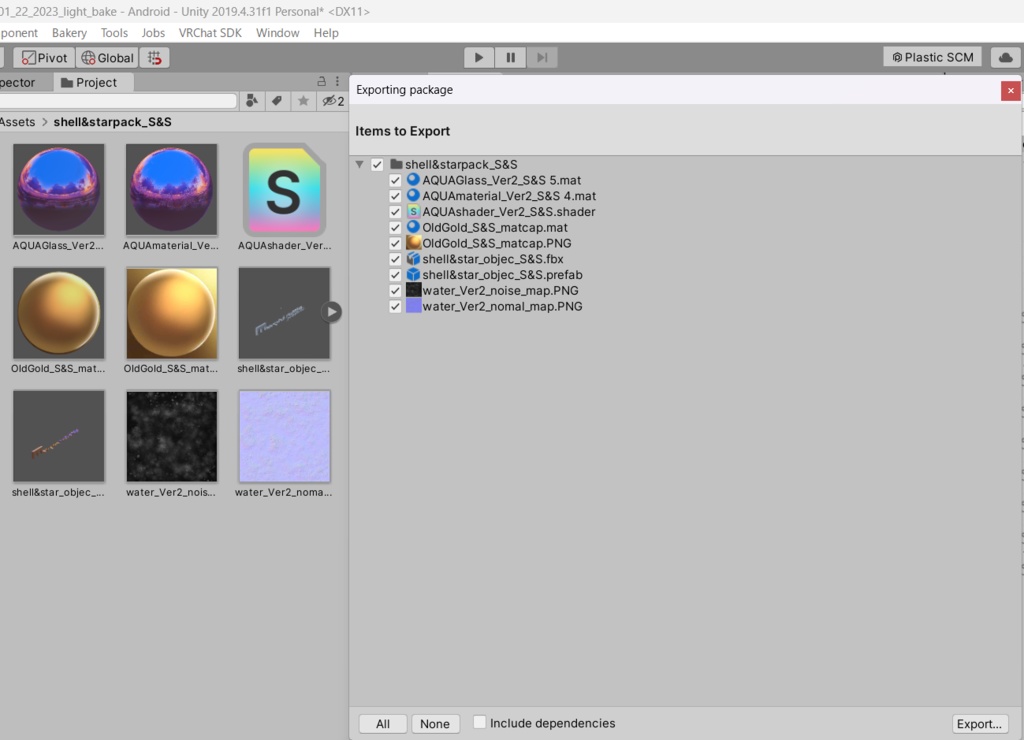
Task: Open the Help menu
Action: [x=326, y=33]
